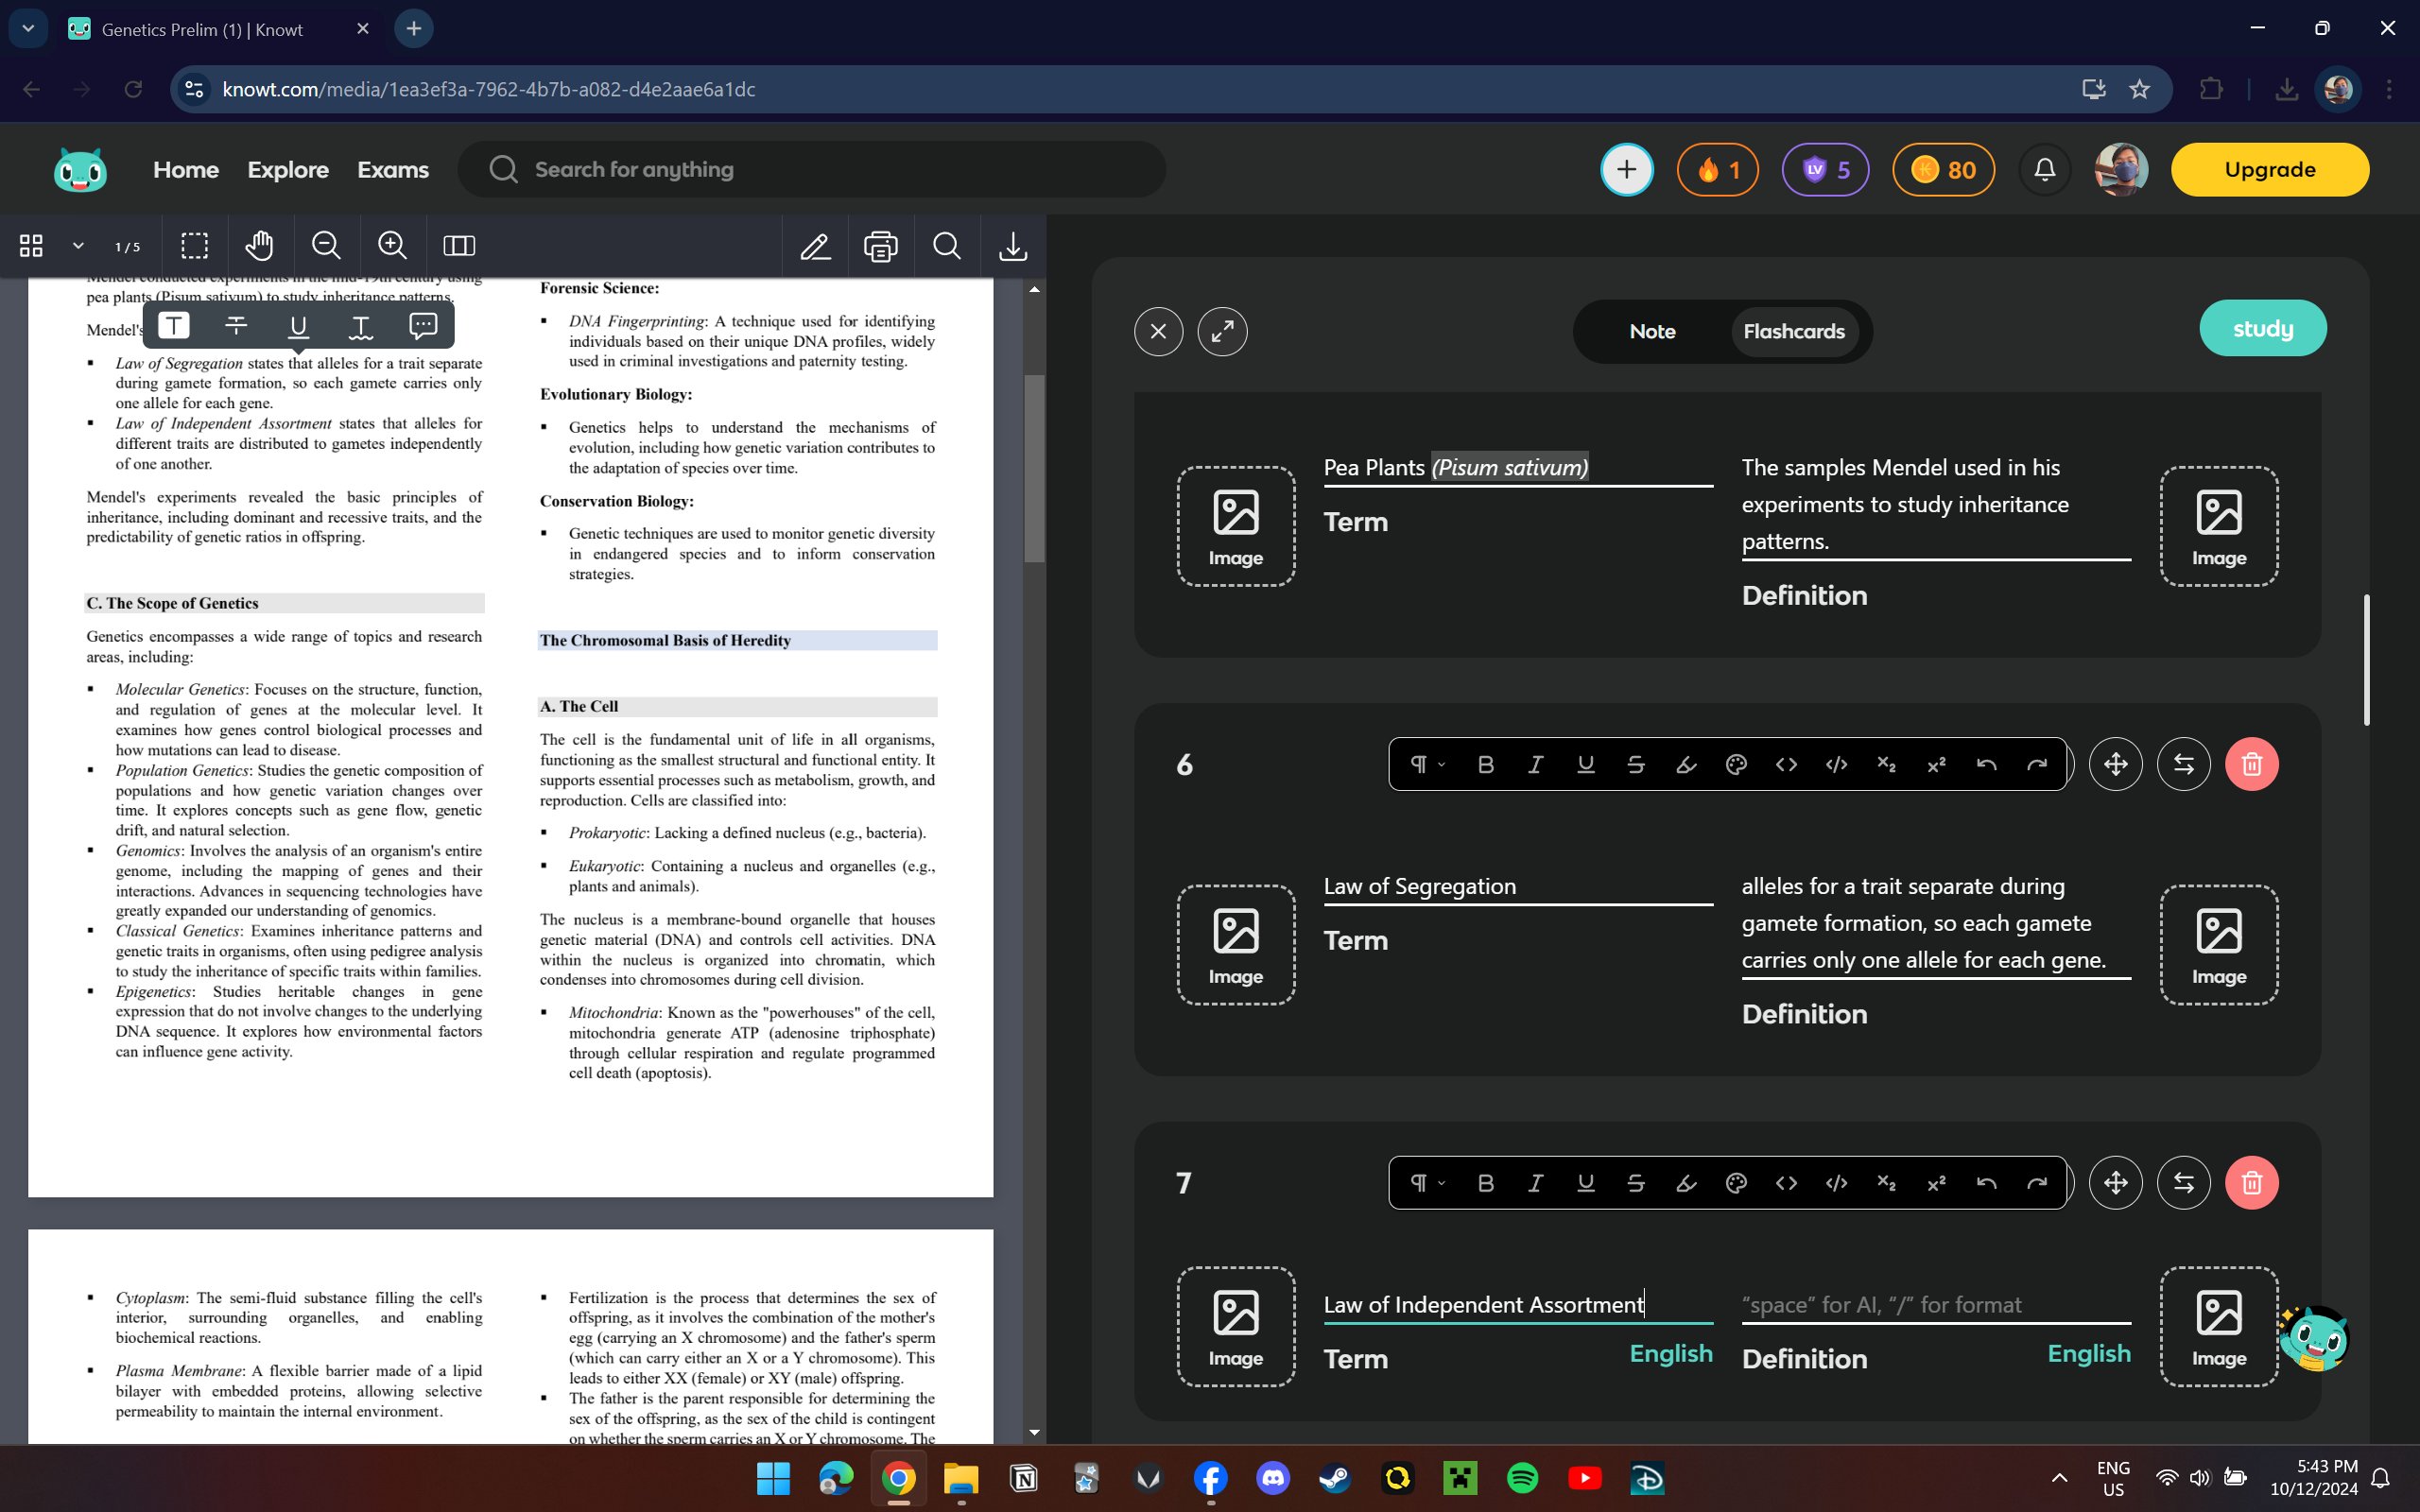2420x1512 pixels.
Task: Click the download flashcard set icon
Action: click(x=1012, y=246)
